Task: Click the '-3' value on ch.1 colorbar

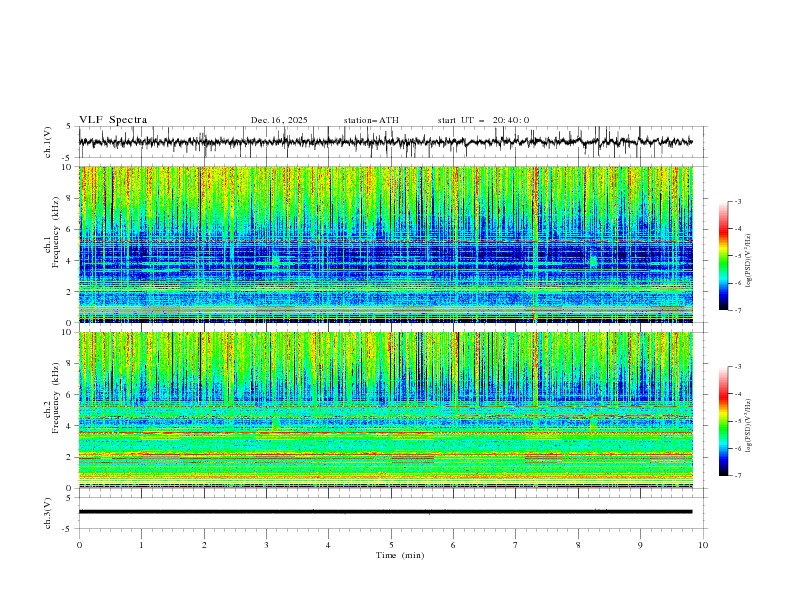Action: coord(737,201)
